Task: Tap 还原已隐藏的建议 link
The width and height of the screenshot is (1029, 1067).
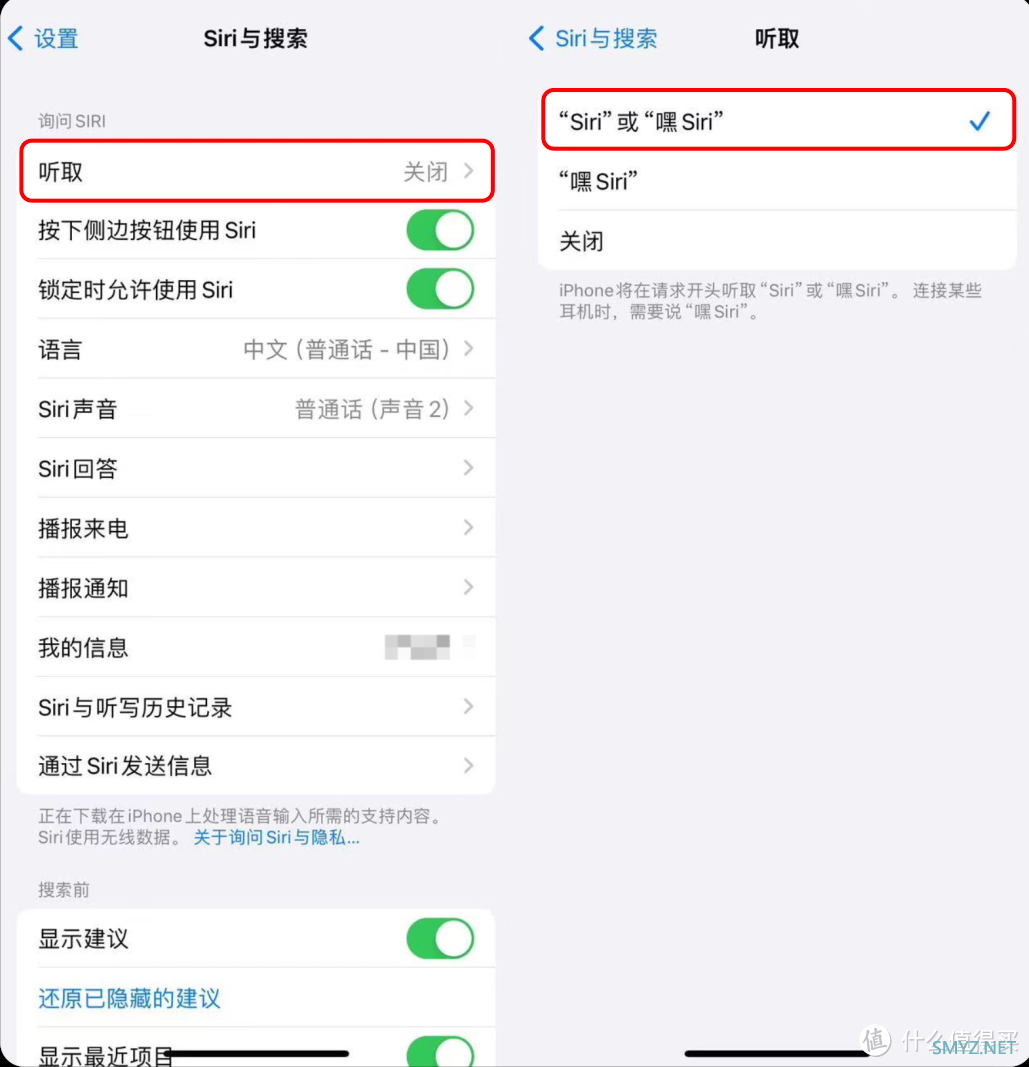Action: point(129,998)
